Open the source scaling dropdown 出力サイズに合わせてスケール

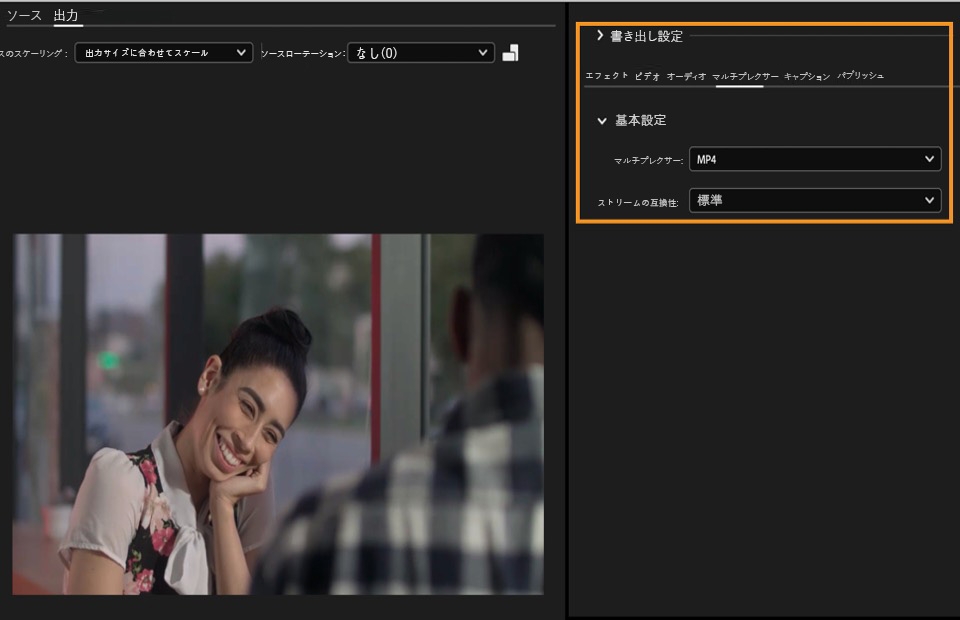pos(163,53)
